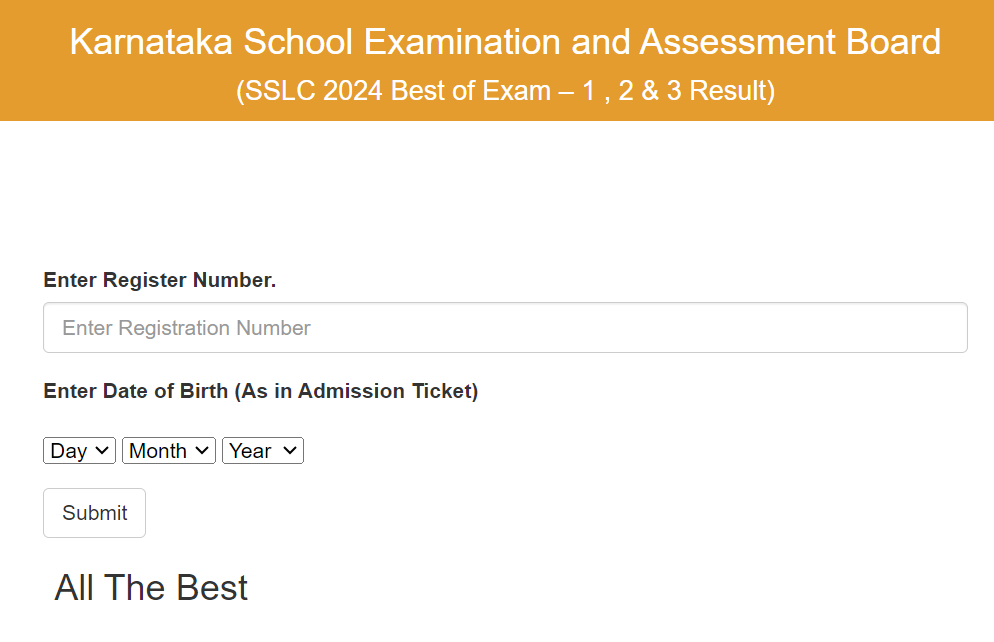Click '(As in Admission Ticket)' text
The width and height of the screenshot is (994, 642).
click(357, 391)
